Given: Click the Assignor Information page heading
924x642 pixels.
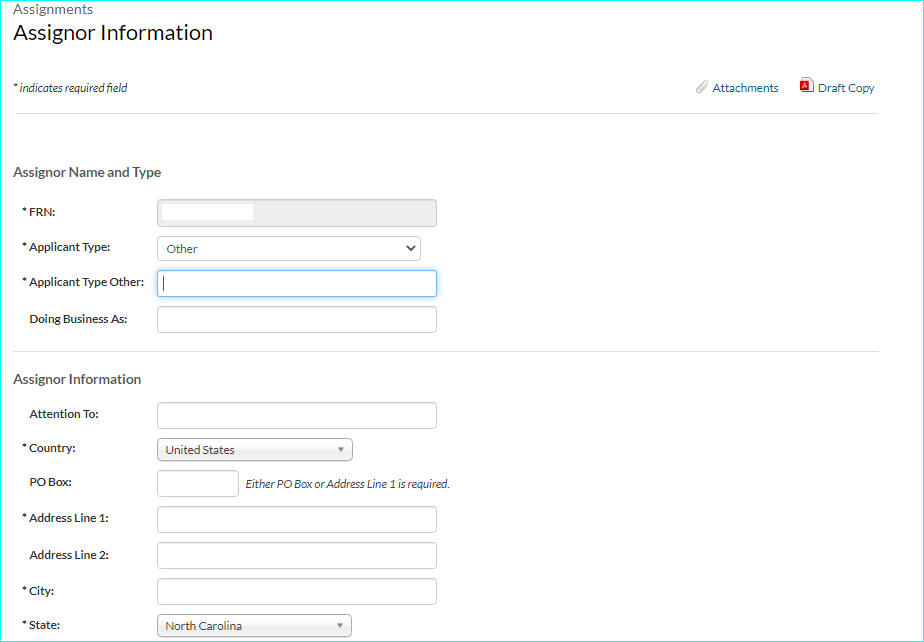Looking at the screenshot, I should click(x=113, y=33).
